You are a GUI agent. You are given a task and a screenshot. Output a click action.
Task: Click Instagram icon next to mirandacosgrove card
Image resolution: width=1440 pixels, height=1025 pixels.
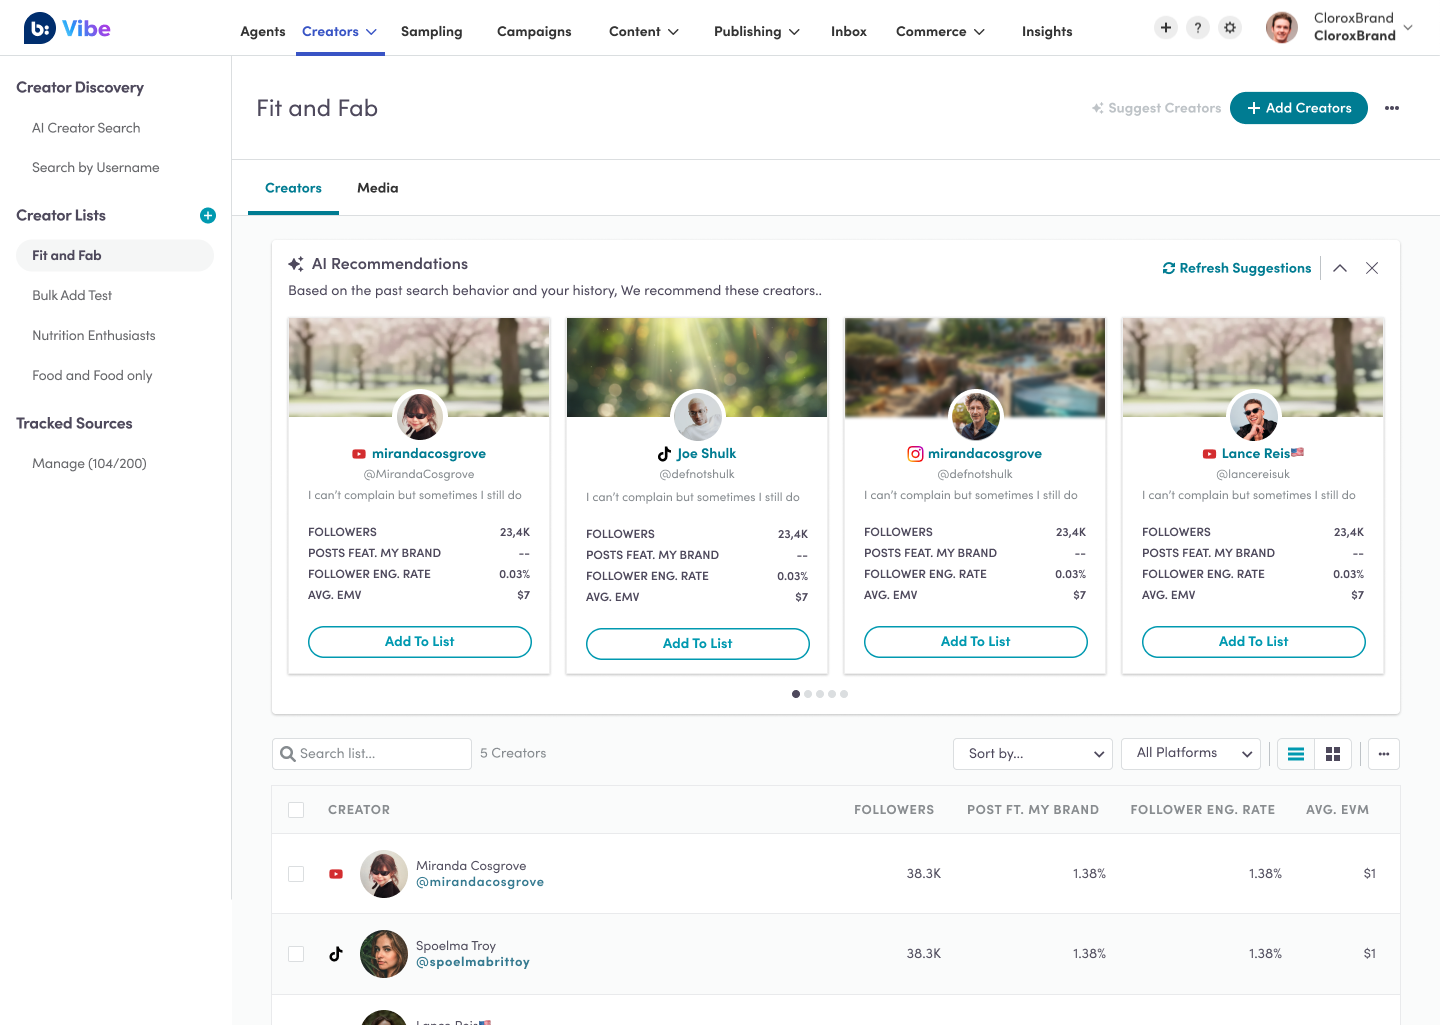(x=915, y=454)
